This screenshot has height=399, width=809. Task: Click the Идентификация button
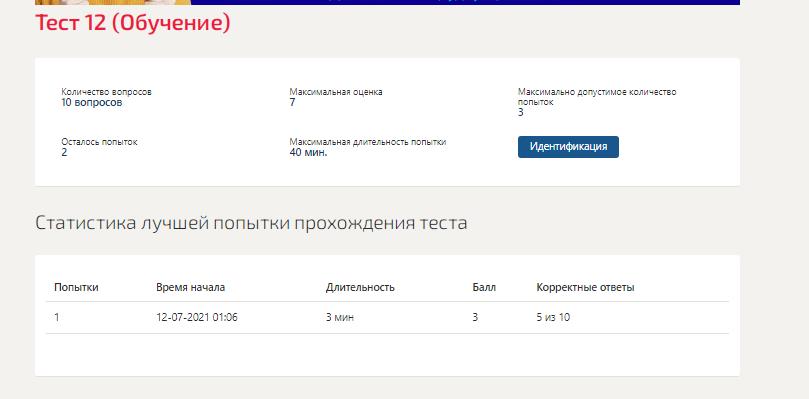(x=568, y=147)
